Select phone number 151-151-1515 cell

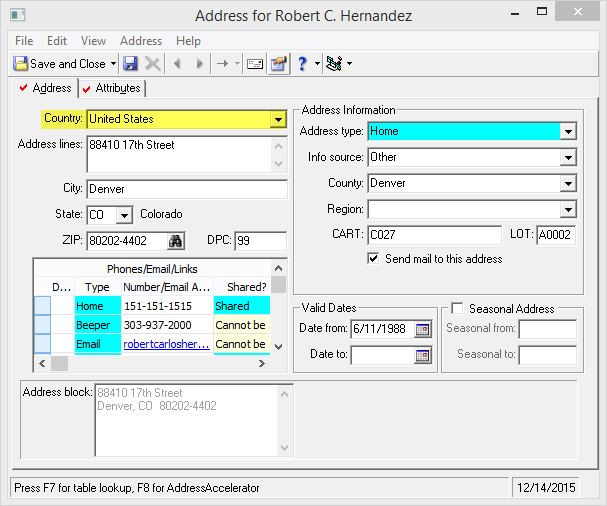click(x=167, y=306)
